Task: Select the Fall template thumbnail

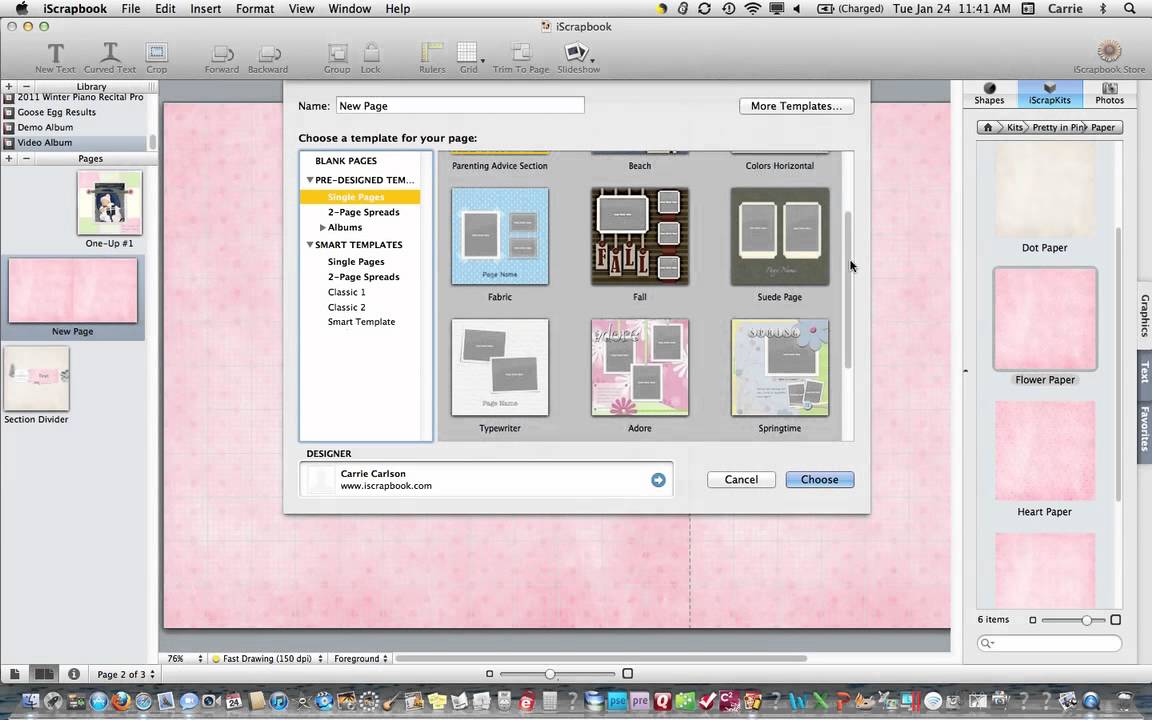Action: tap(640, 237)
